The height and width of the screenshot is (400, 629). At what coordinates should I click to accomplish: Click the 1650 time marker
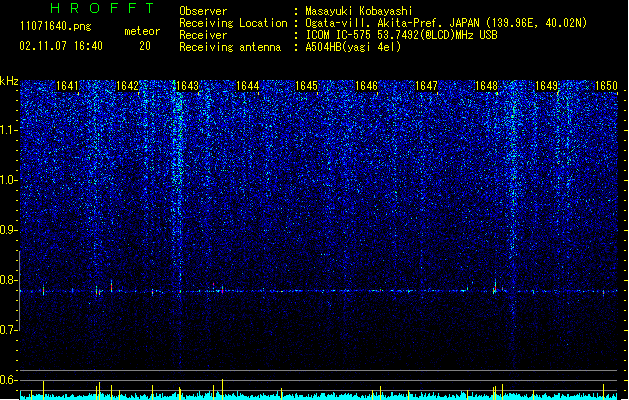(606, 86)
